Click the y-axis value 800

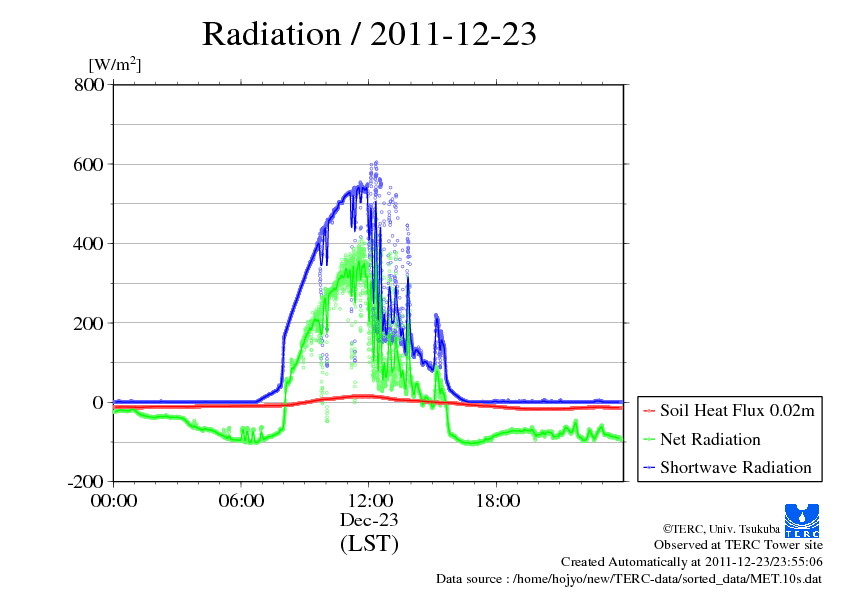(89, 84)
